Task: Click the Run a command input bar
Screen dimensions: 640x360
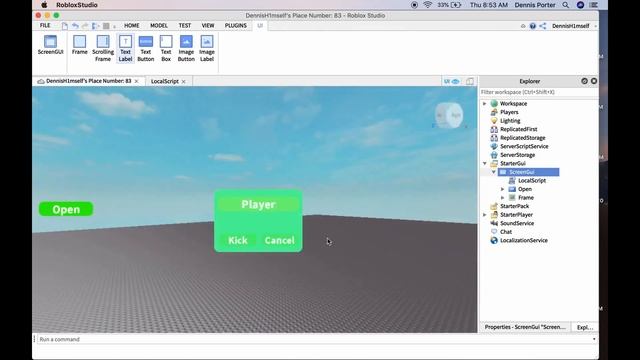Action: (x=313, y=339)
